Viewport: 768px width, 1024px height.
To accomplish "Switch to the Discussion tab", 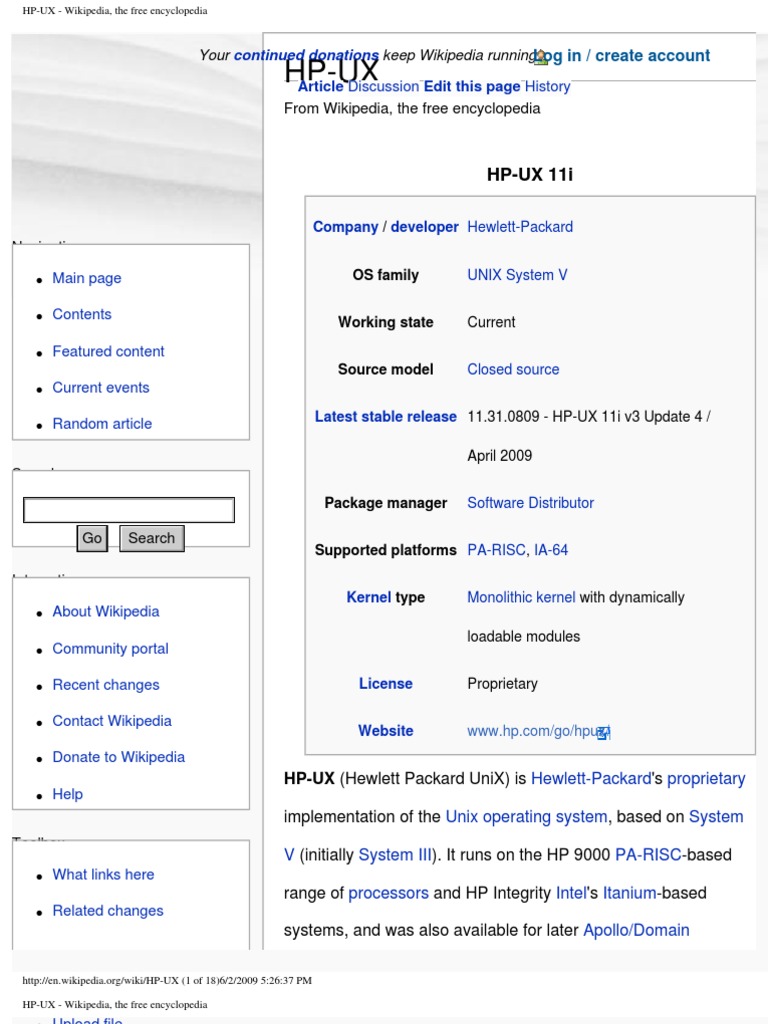I will point(383,86).
